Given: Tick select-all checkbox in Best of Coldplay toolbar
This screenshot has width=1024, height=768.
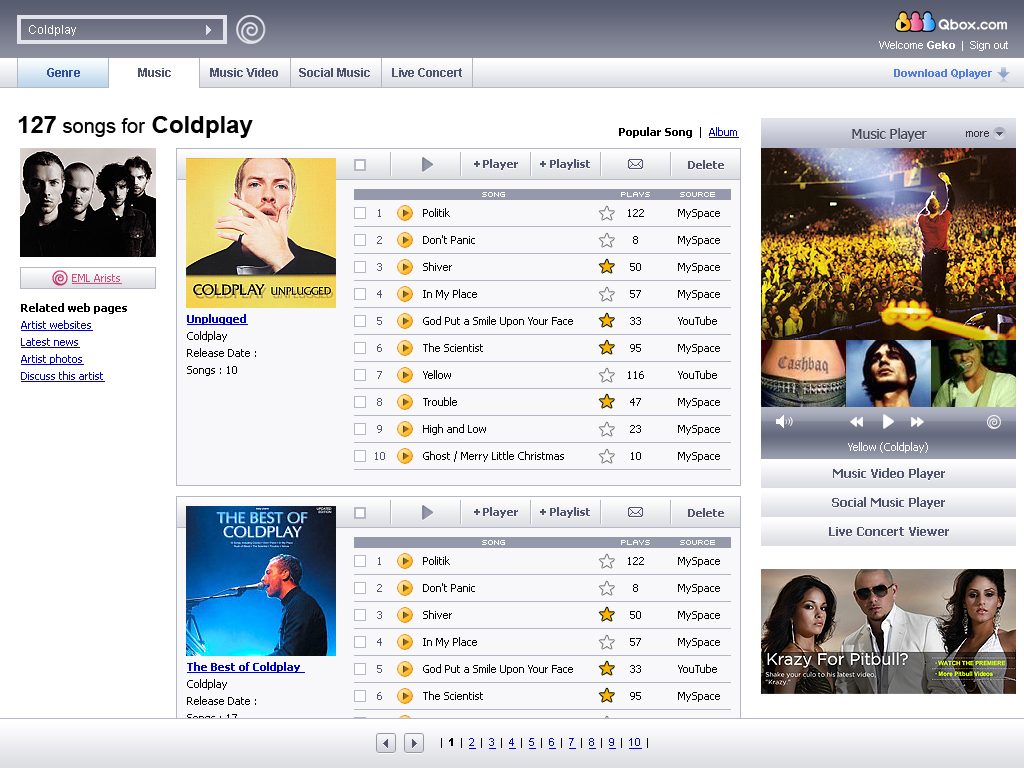Looking at the screenshot, I should (360, 513).
